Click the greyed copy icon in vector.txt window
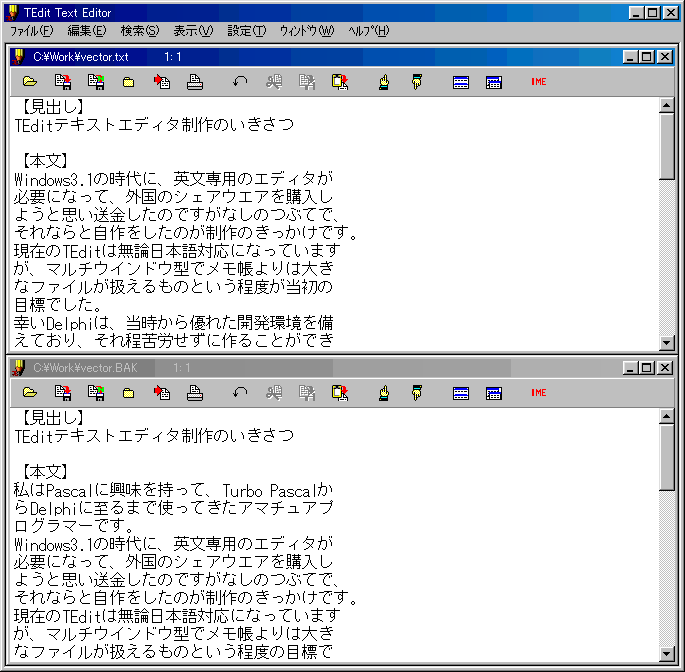 point(307,81)
